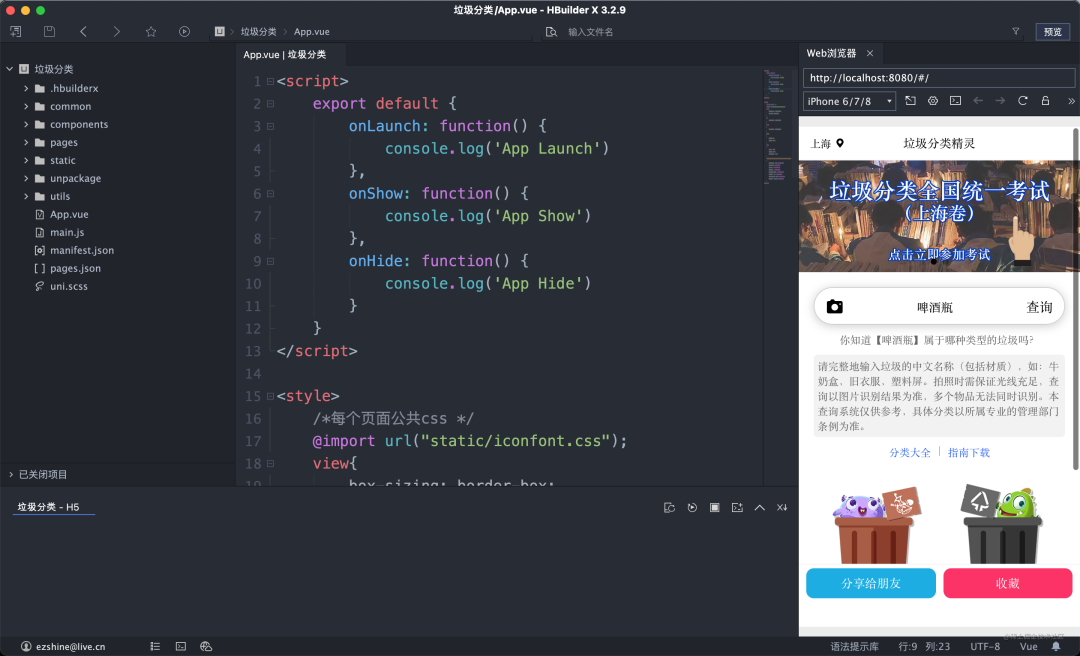Click the filter funnel icon in top toolbar
The height and width of the screenshot is (656, 1080).
point(1015,31)
